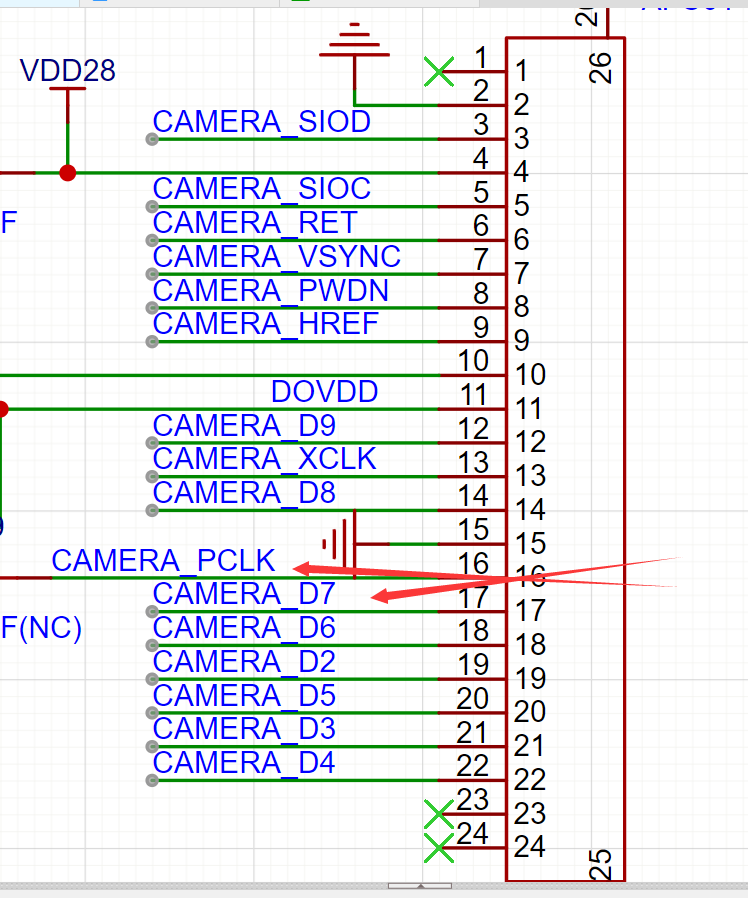The image size is (748, 898).
Task: Select the CAMERA_SIOC net label
Action: [261, 189]
